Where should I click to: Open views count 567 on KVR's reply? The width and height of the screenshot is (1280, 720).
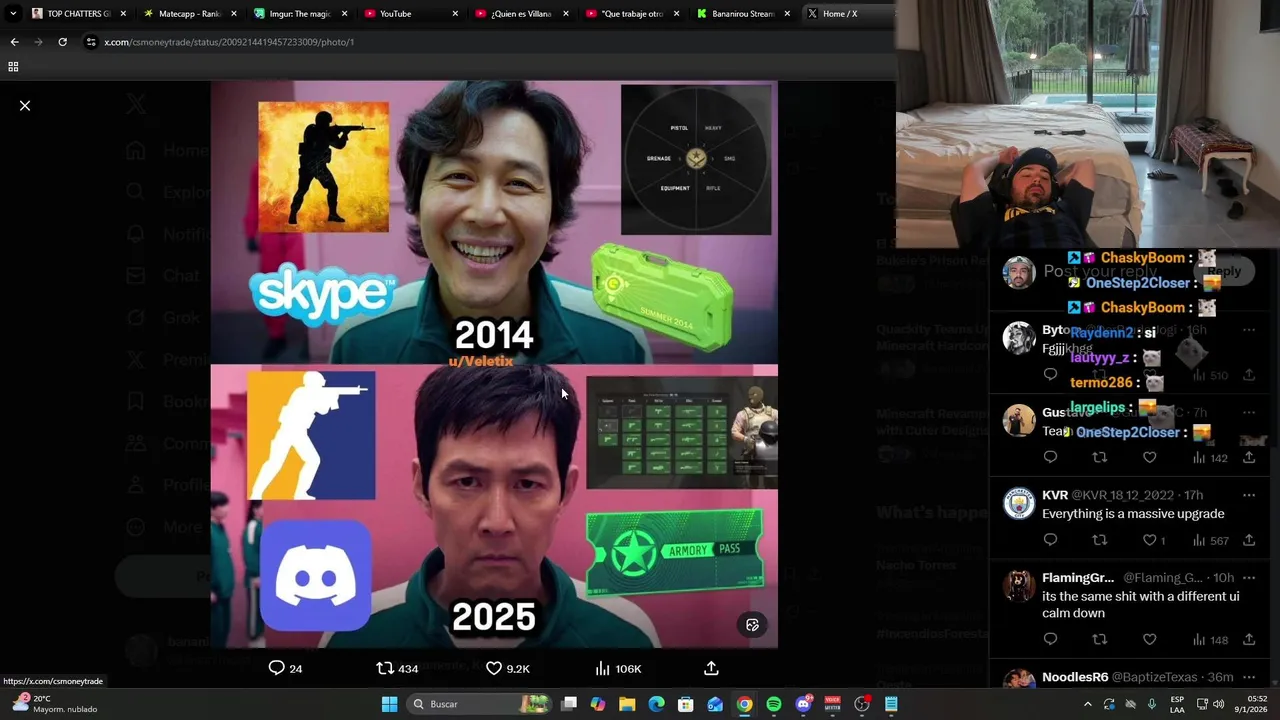tap(1209, 540)
